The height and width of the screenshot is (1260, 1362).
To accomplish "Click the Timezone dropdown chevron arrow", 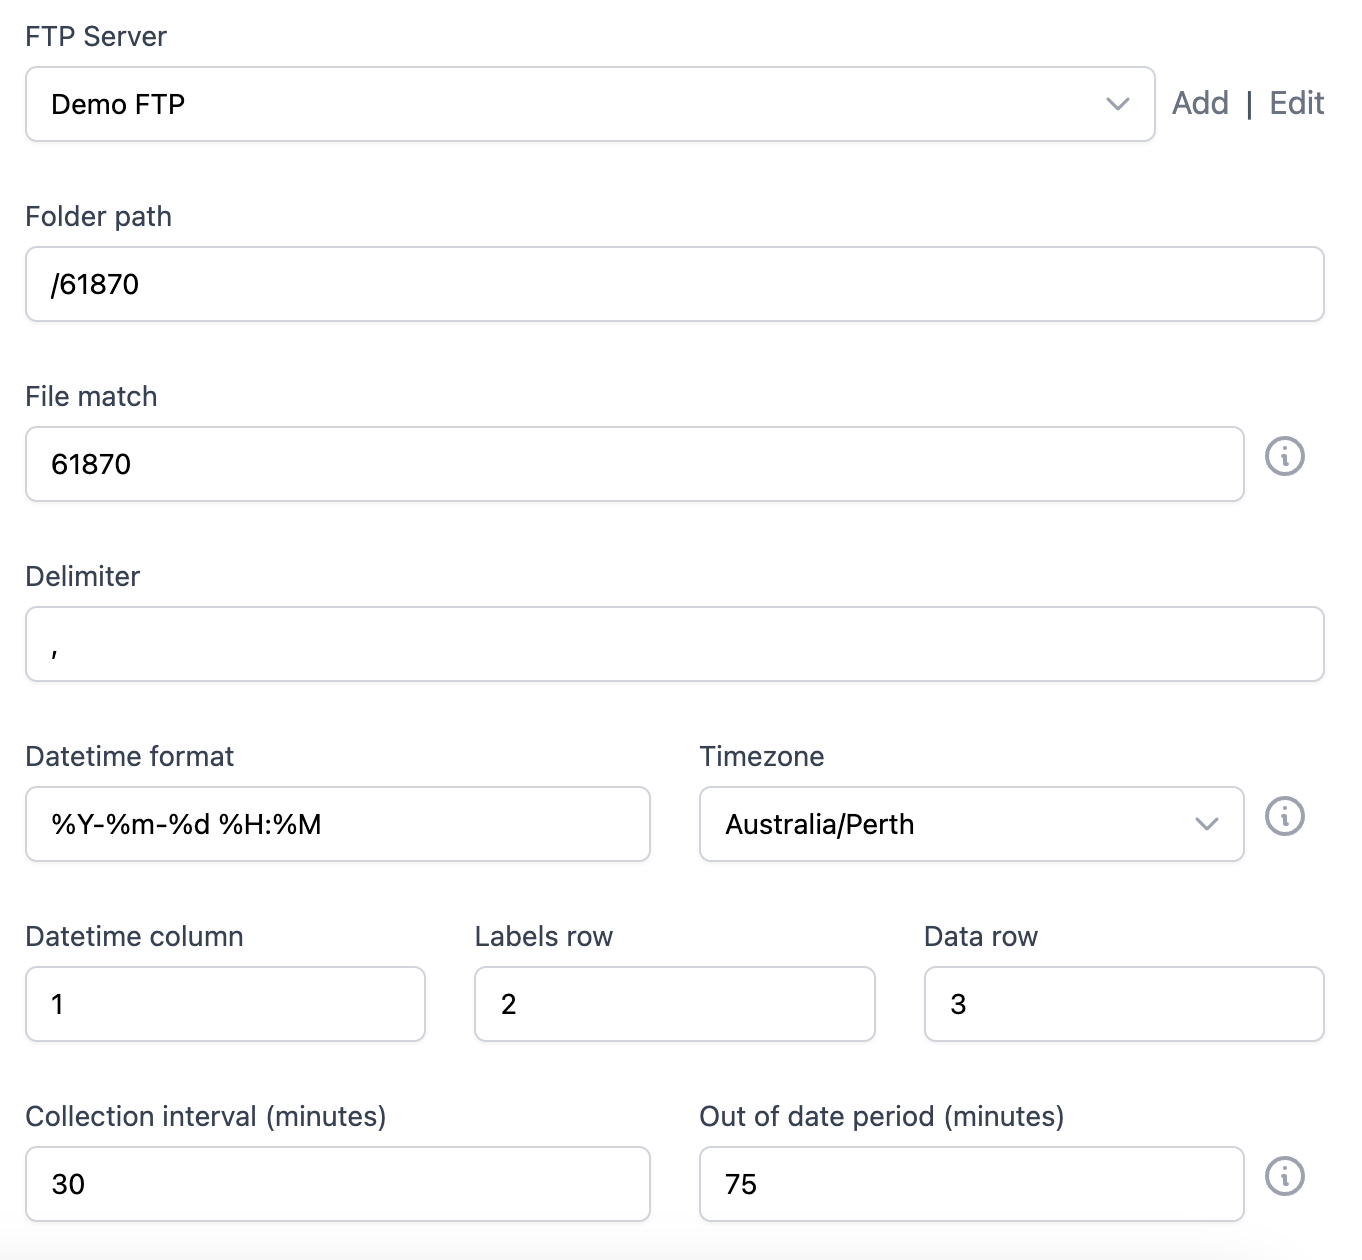I will tap(1205, 825).
